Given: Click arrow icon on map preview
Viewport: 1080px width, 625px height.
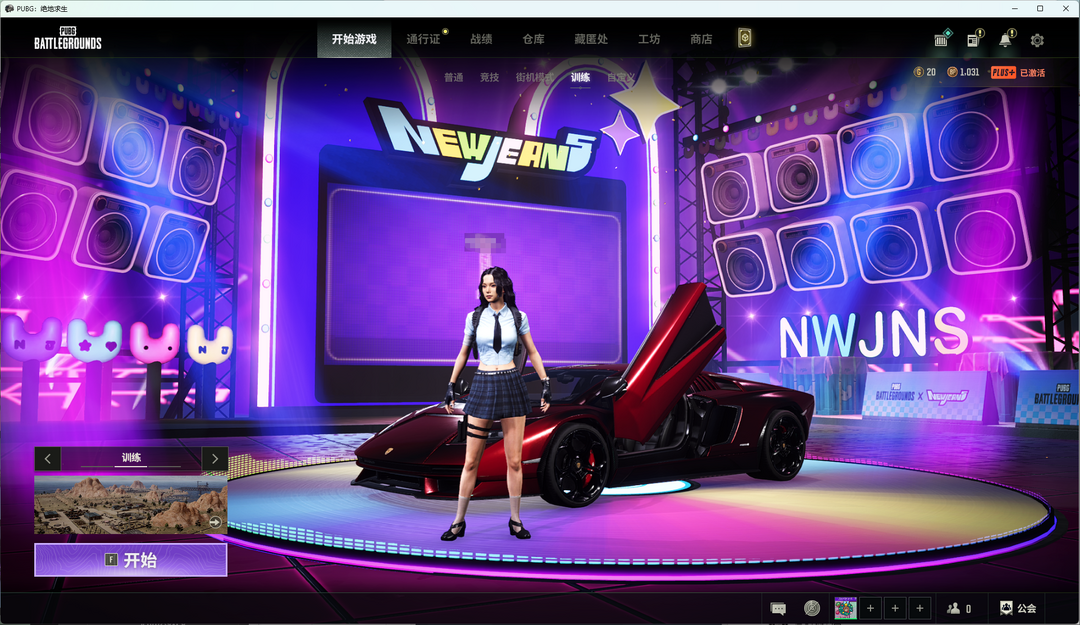Looking at the screenshot, I should click(x=216, y=522).
